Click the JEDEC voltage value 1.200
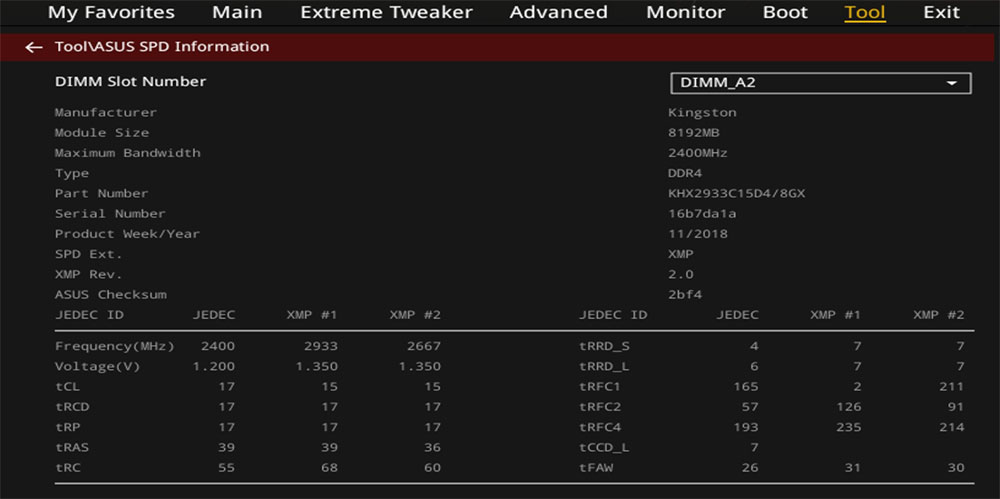The height and width of the screenshot is (499, 1000). click(x=214, y=367)
